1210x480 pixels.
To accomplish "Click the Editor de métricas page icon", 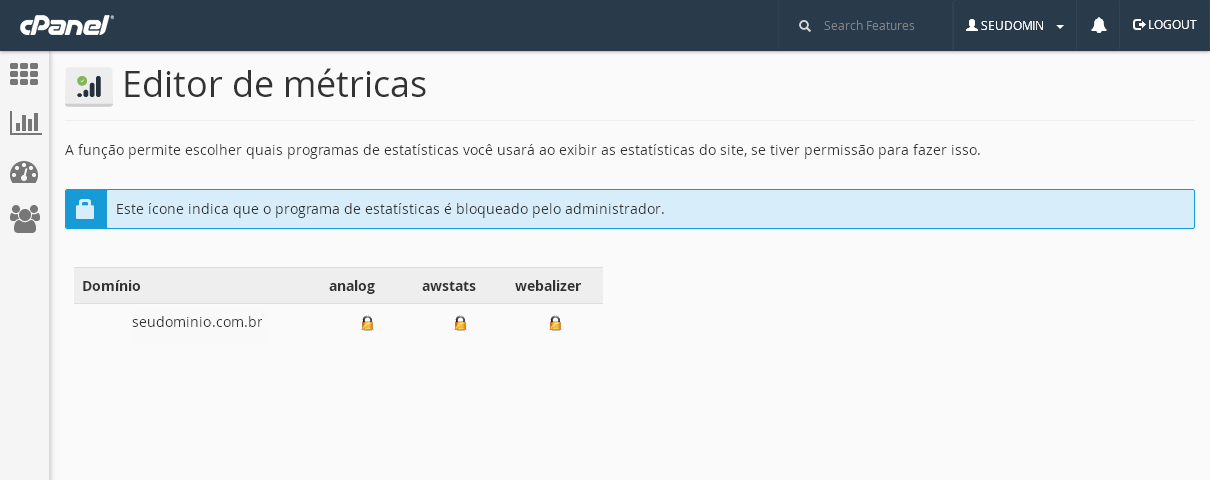I will 89,86.
